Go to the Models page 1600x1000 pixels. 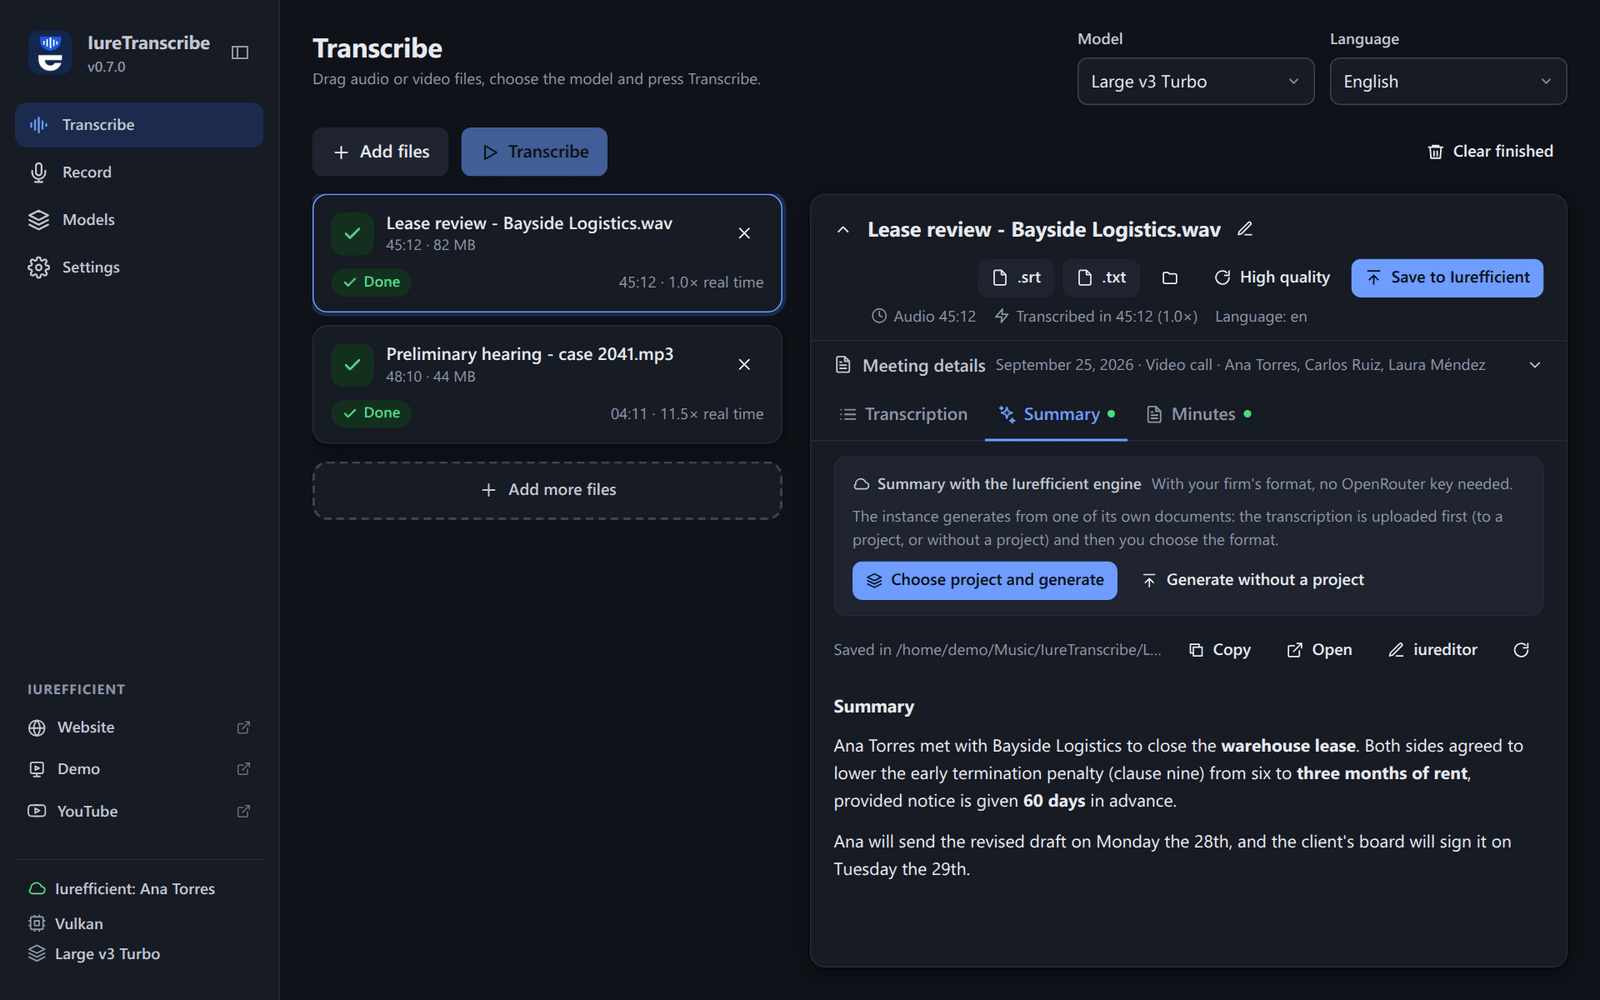click(139, 220)
